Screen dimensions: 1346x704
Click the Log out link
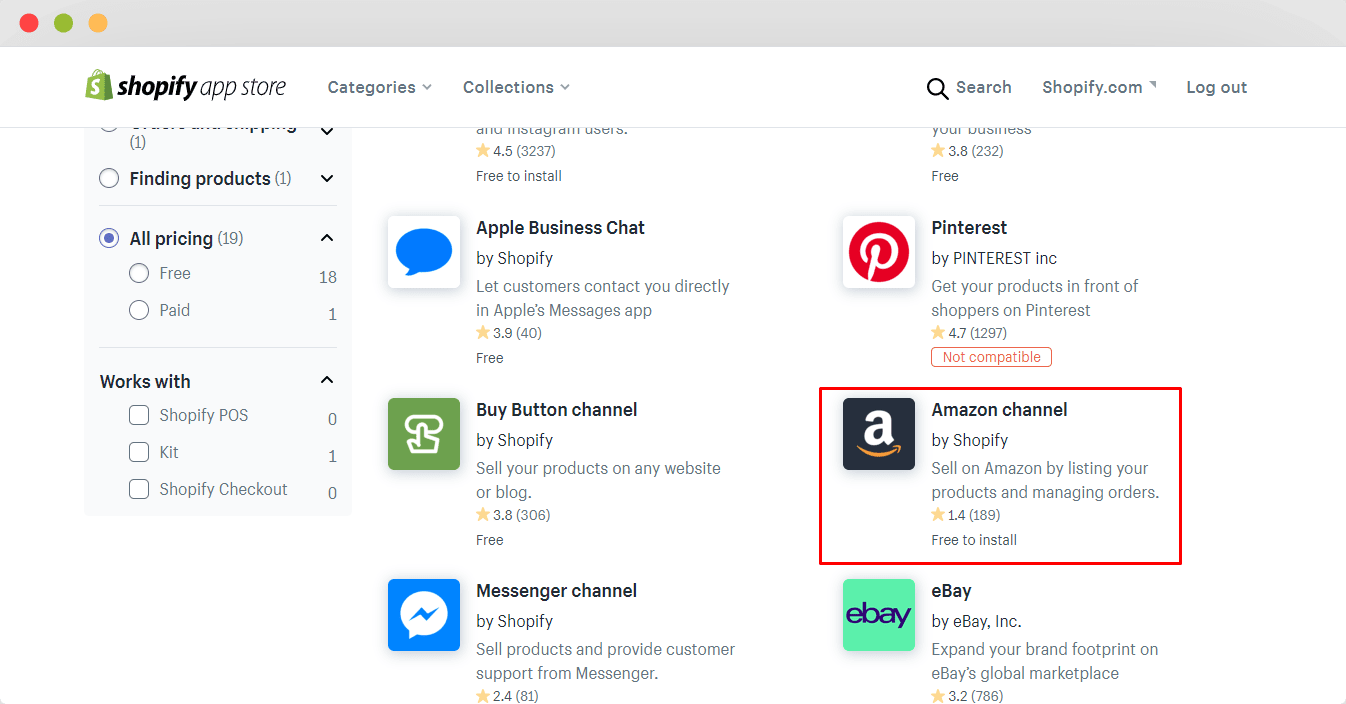coord(1216,87)
